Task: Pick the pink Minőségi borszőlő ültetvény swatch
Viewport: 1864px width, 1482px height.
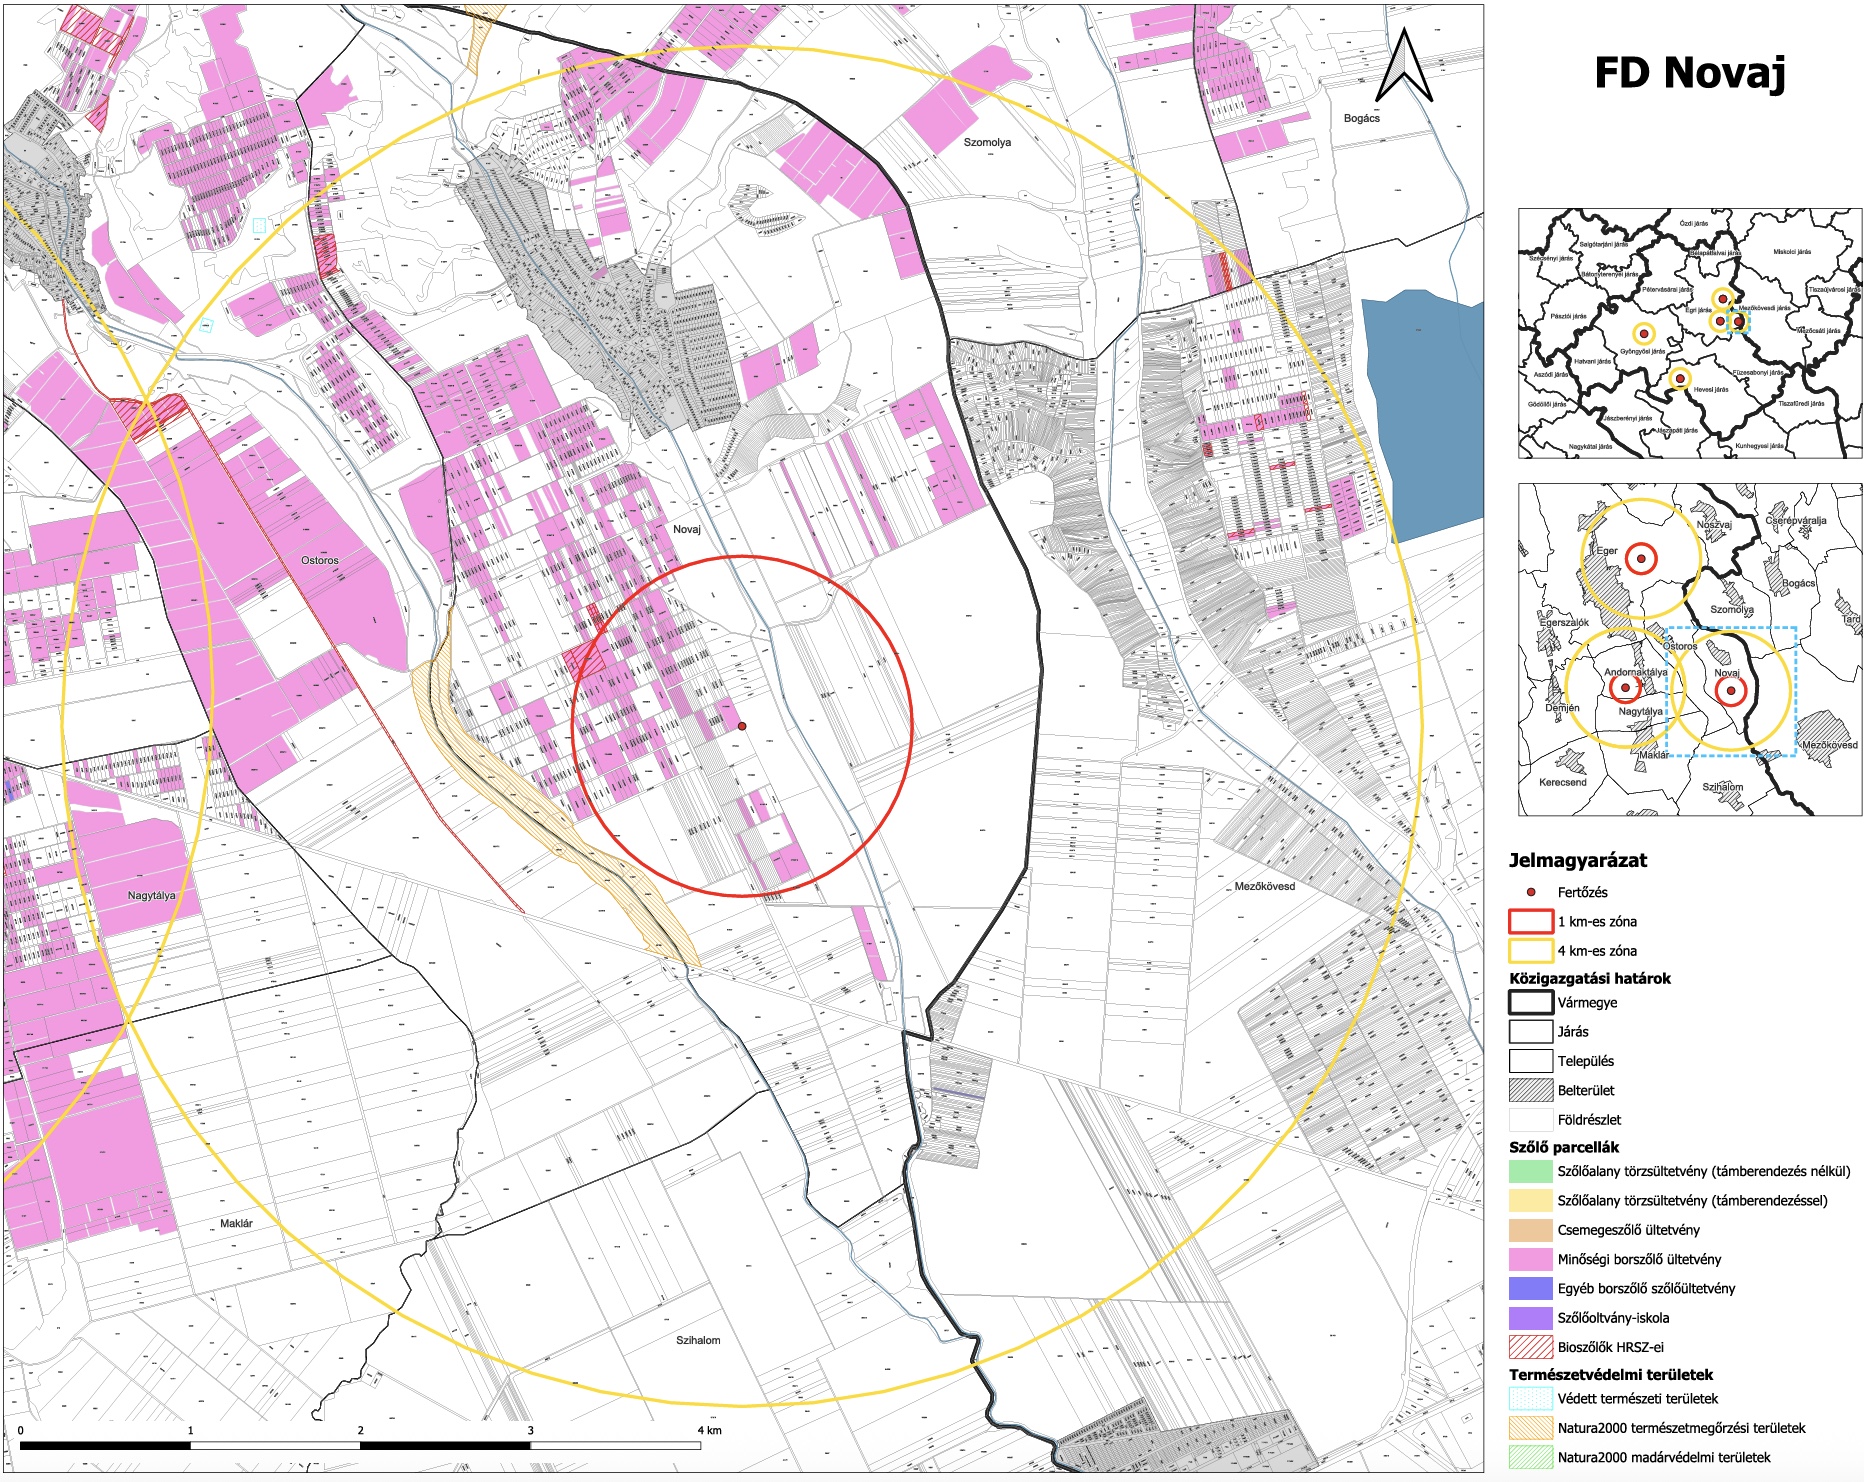Action: [1530, 1259]
